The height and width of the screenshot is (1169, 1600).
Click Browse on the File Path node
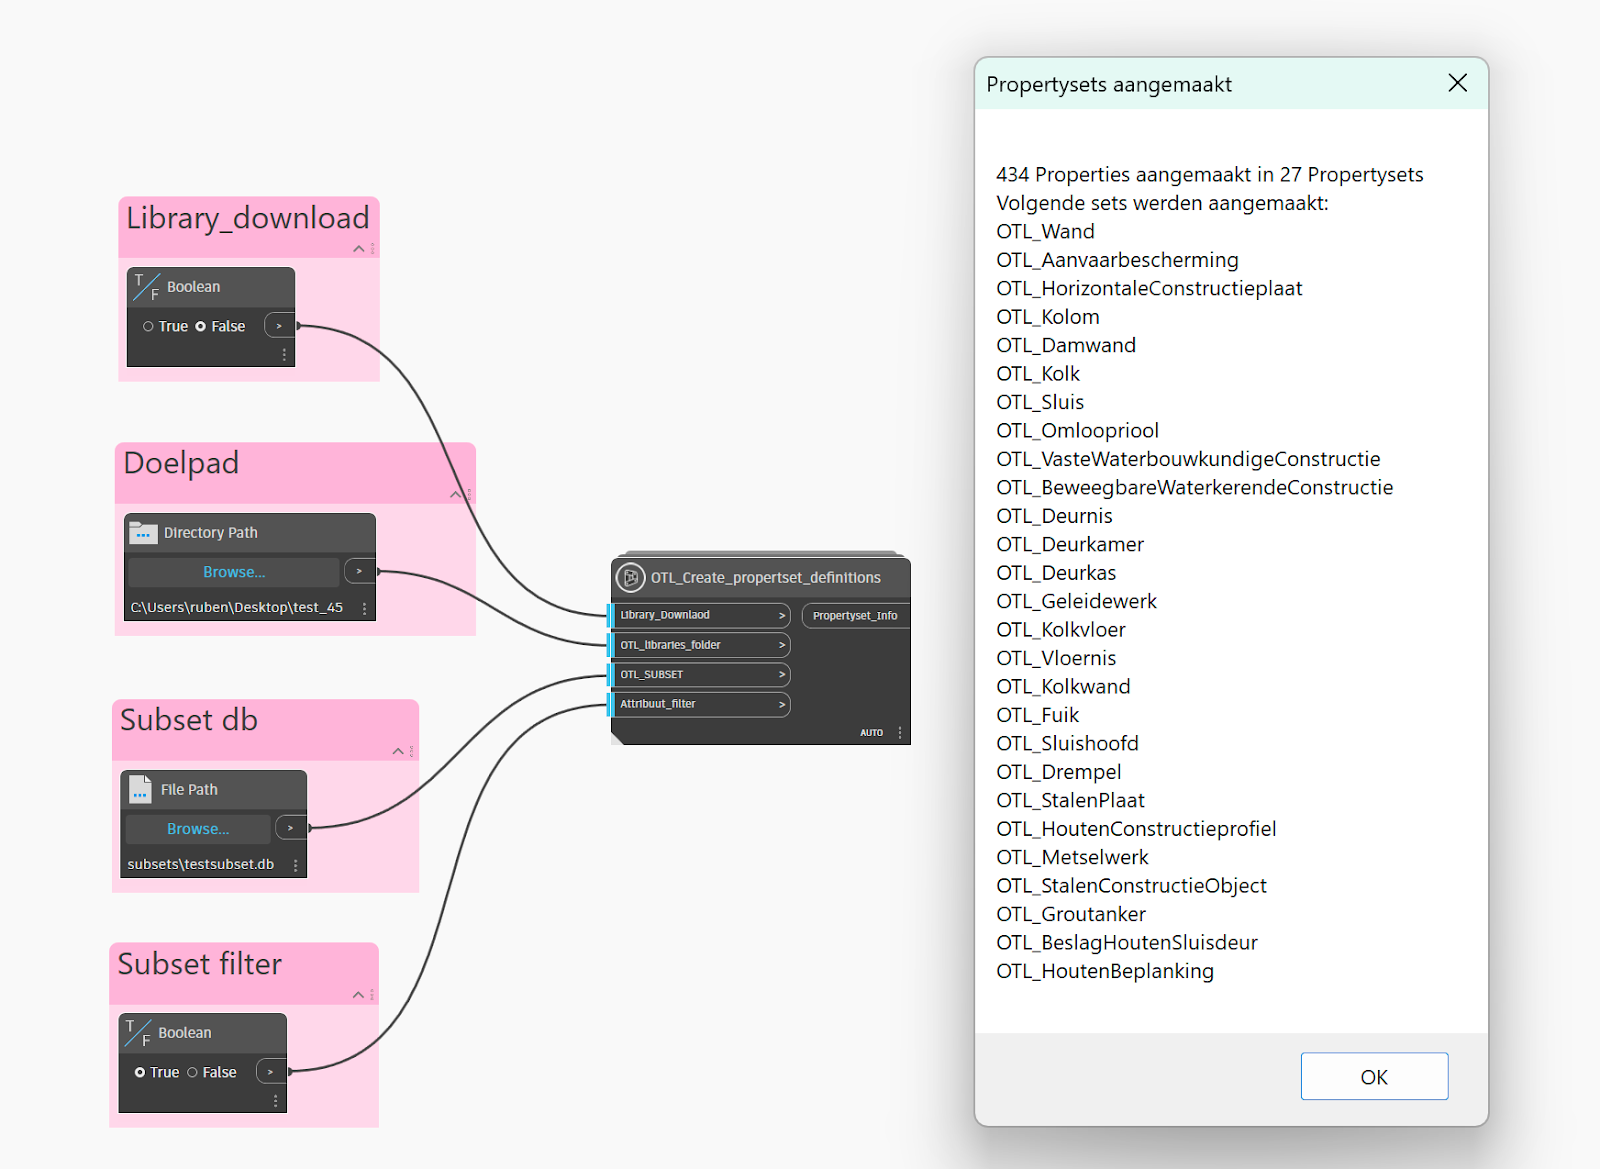[196, 828]
